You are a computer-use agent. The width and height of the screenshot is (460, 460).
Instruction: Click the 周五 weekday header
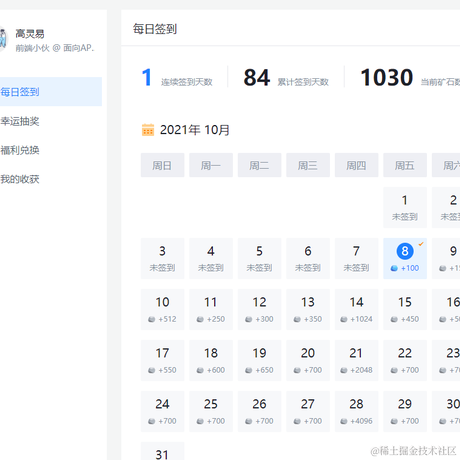[x=405, y=165]
